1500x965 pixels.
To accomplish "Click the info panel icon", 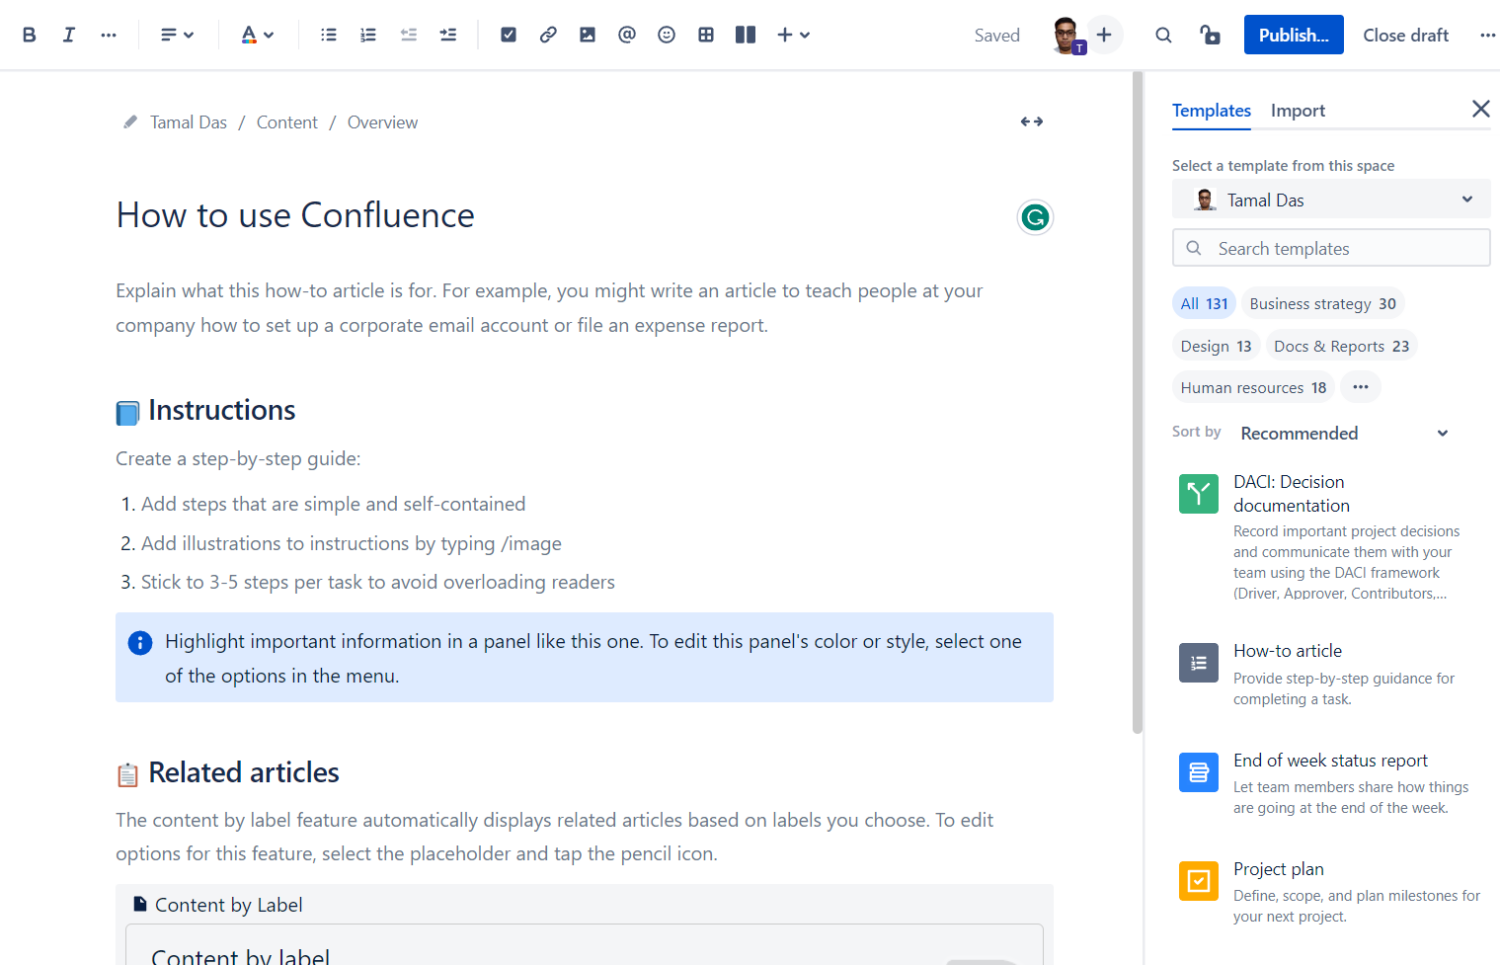I will pos(140,643).
